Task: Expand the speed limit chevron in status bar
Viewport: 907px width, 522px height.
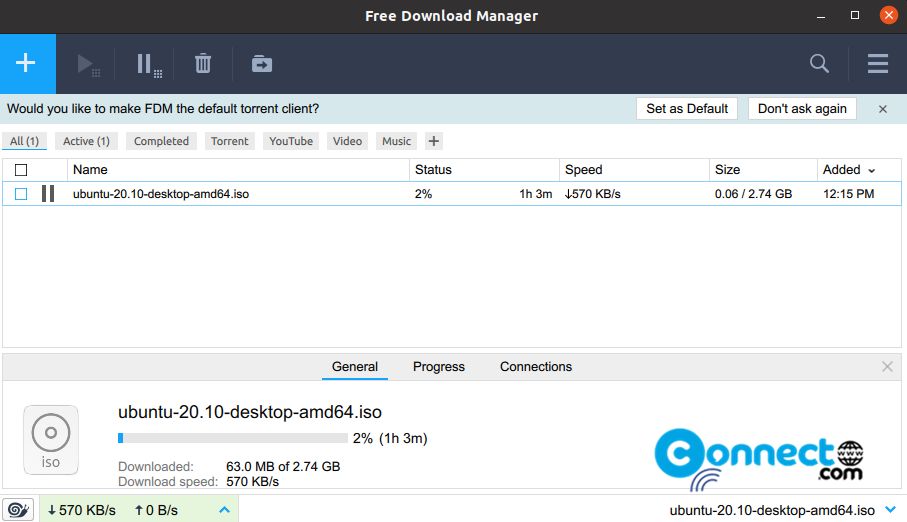Action: tap(224, 510)
